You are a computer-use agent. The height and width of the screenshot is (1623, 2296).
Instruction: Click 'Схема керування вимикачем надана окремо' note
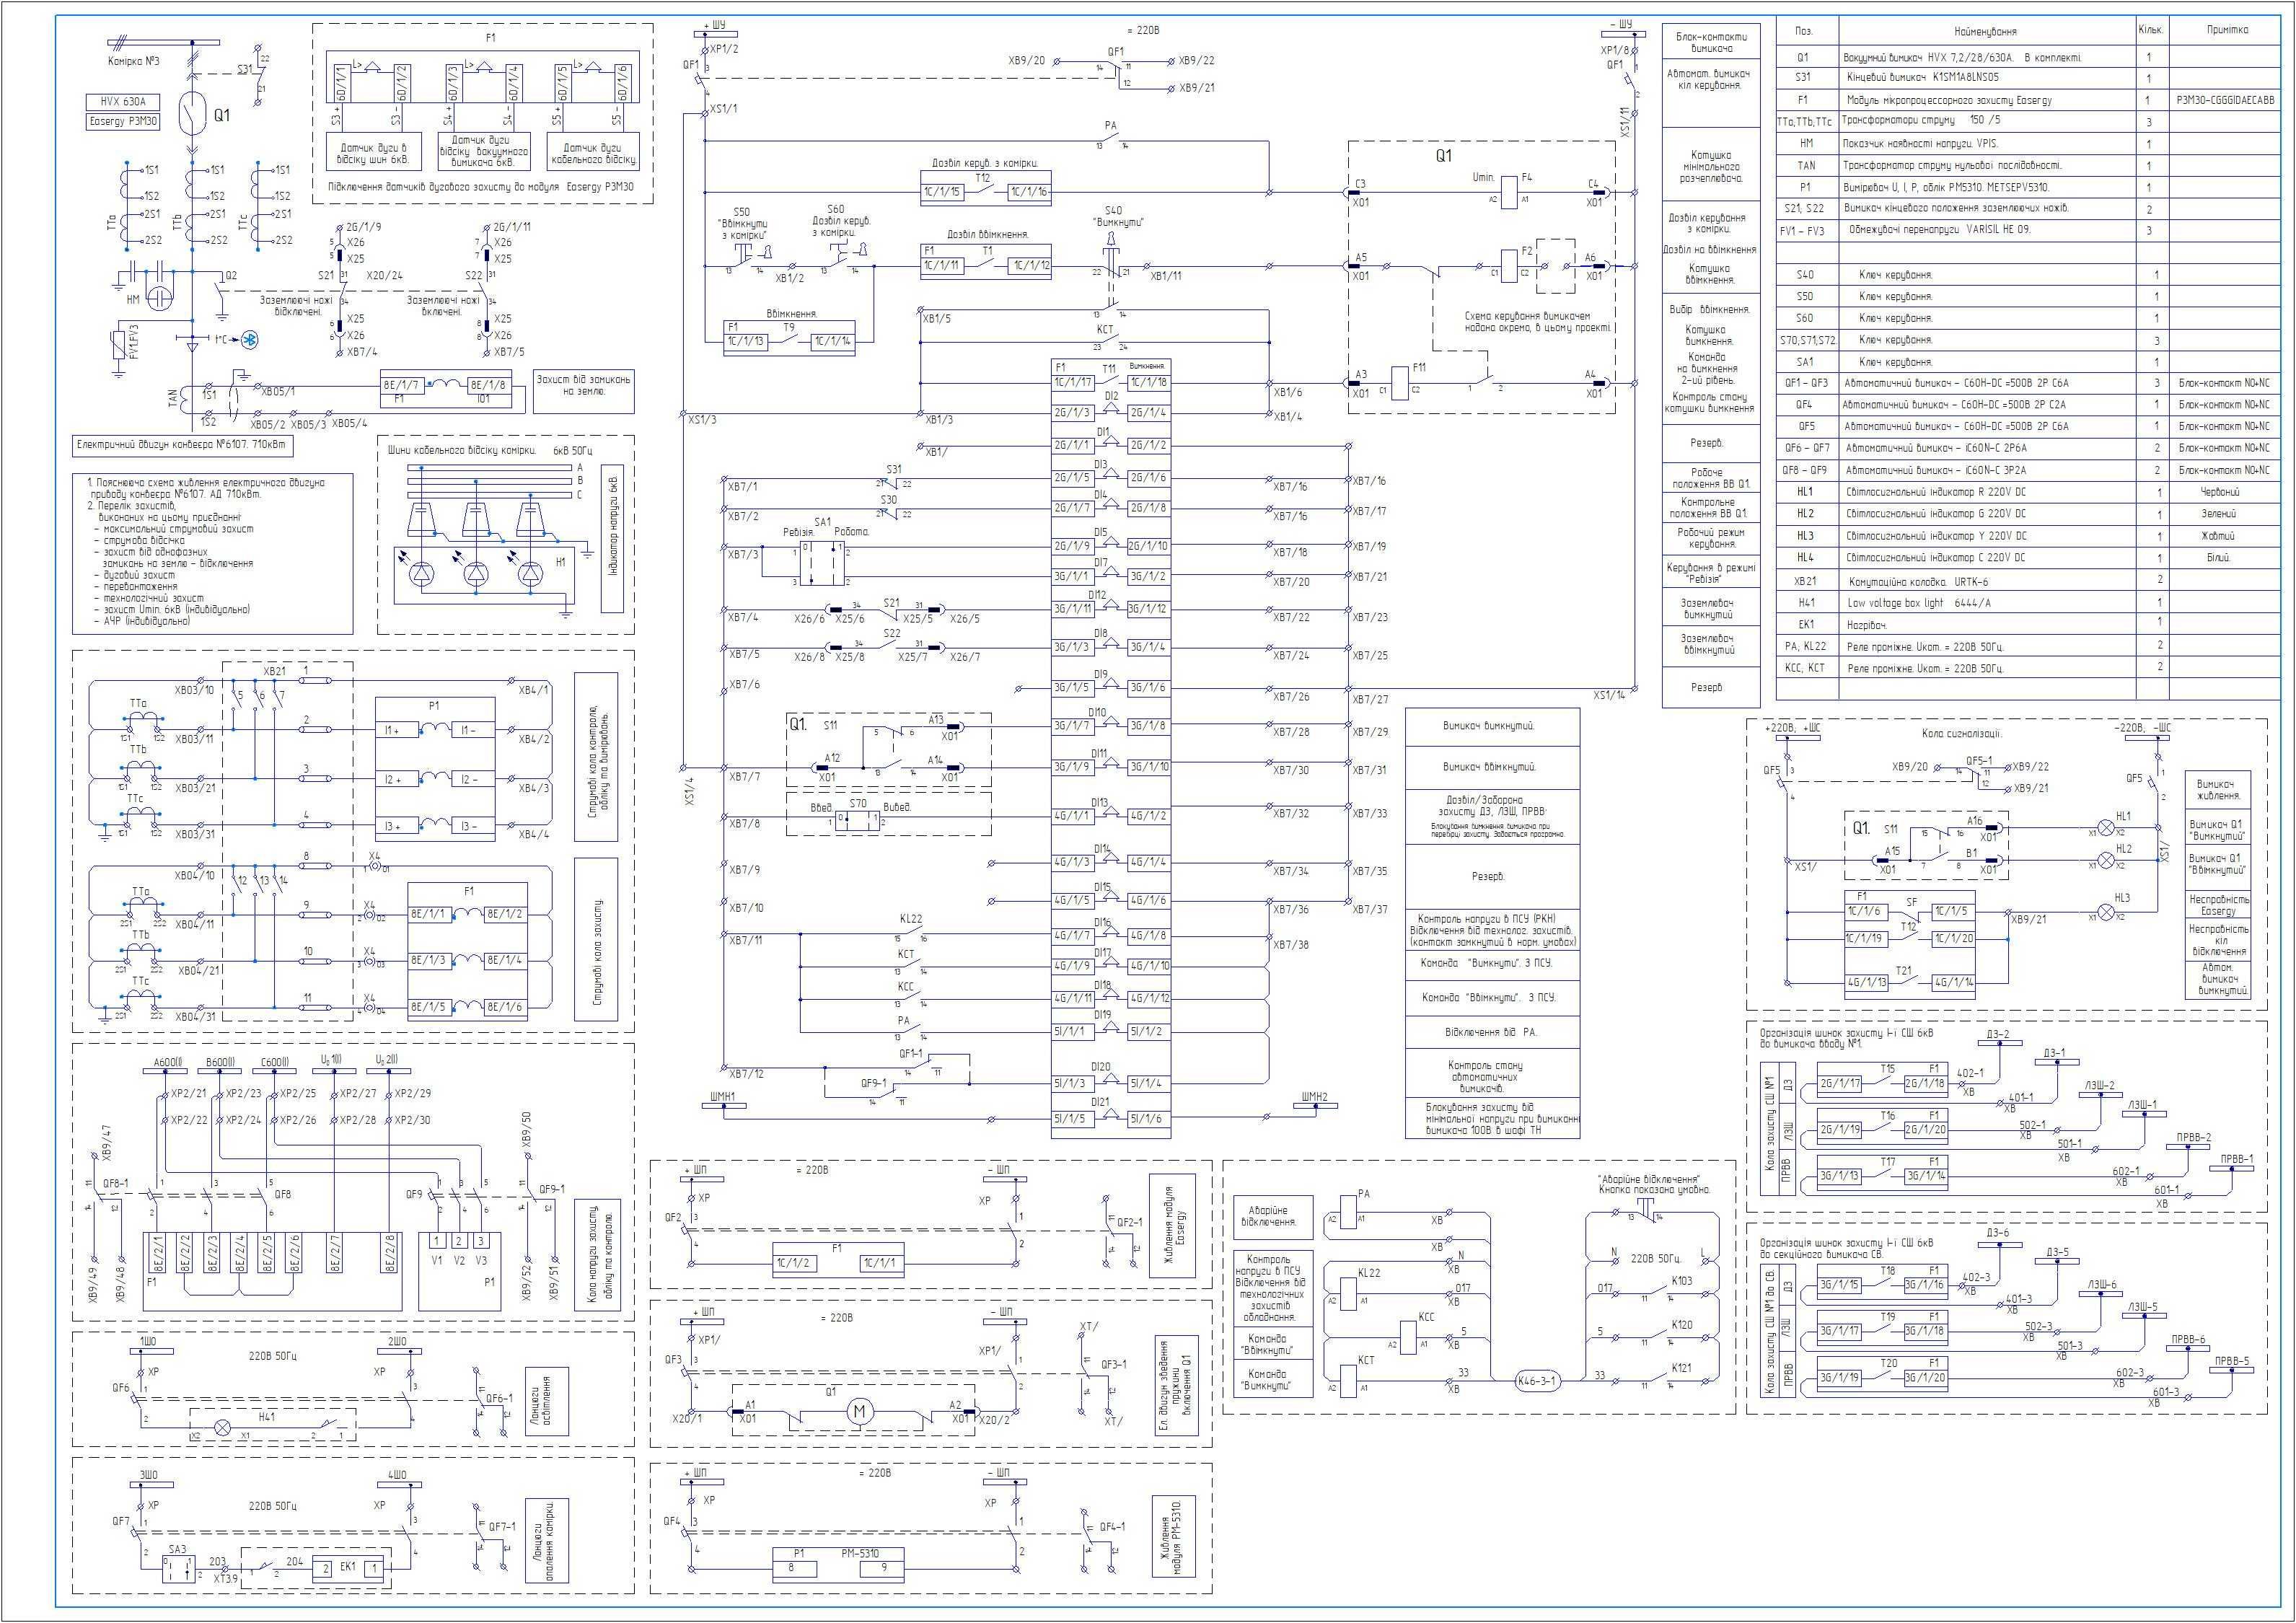[1538, 321]
